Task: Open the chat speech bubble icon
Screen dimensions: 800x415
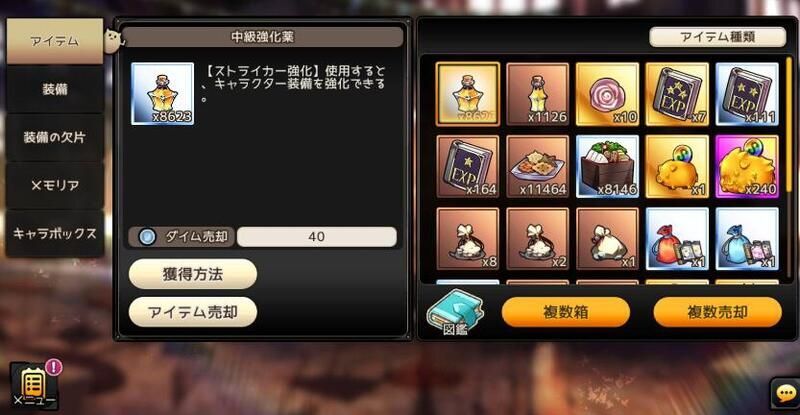Action: (785, 394)
